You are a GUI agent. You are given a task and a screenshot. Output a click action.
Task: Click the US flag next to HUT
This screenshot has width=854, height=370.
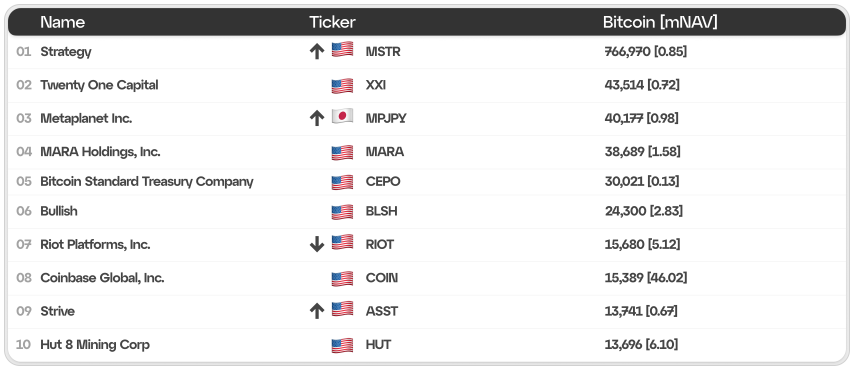[x=342, y=345]
